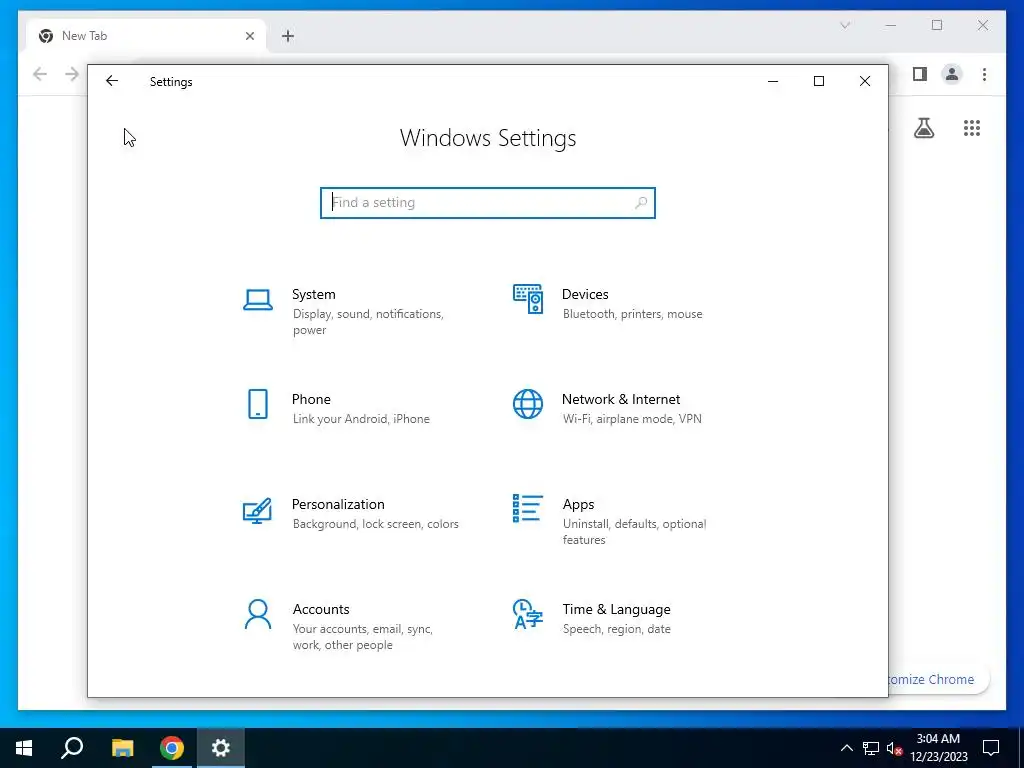Click 'Background, lock screen, colors' text
Screen dimensions: 1024x768
[376, 524]
